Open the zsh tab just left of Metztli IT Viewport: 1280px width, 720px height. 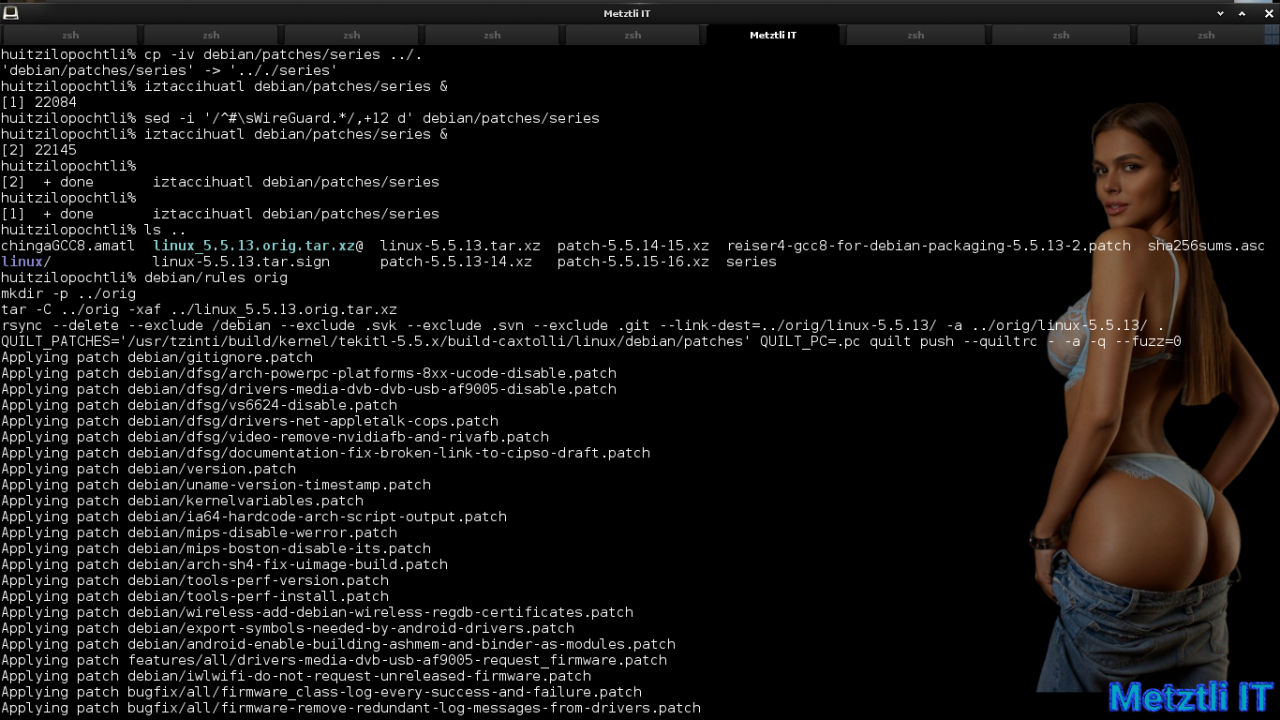(x=633, y=35)
